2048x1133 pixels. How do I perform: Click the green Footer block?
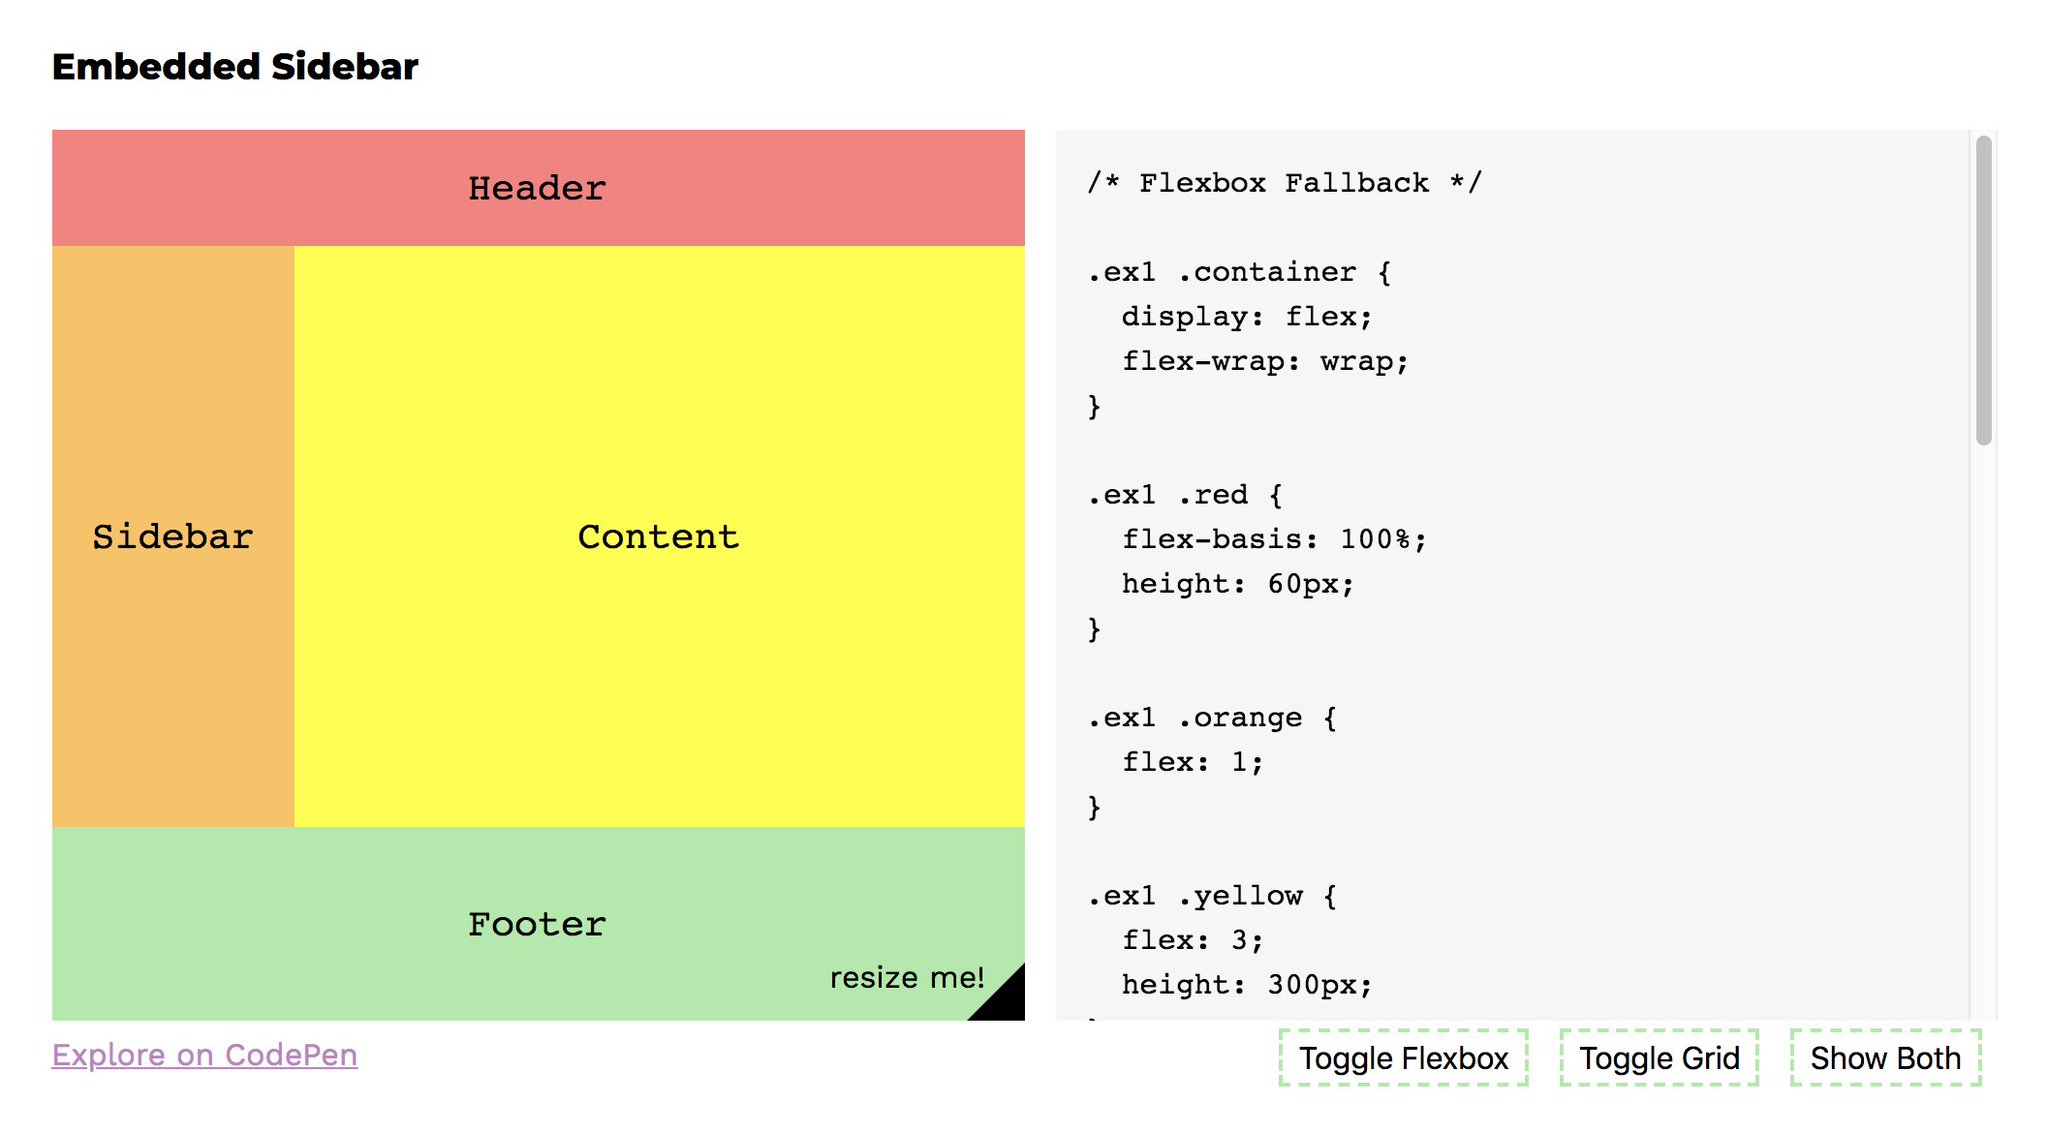click(x=537, y=924)
